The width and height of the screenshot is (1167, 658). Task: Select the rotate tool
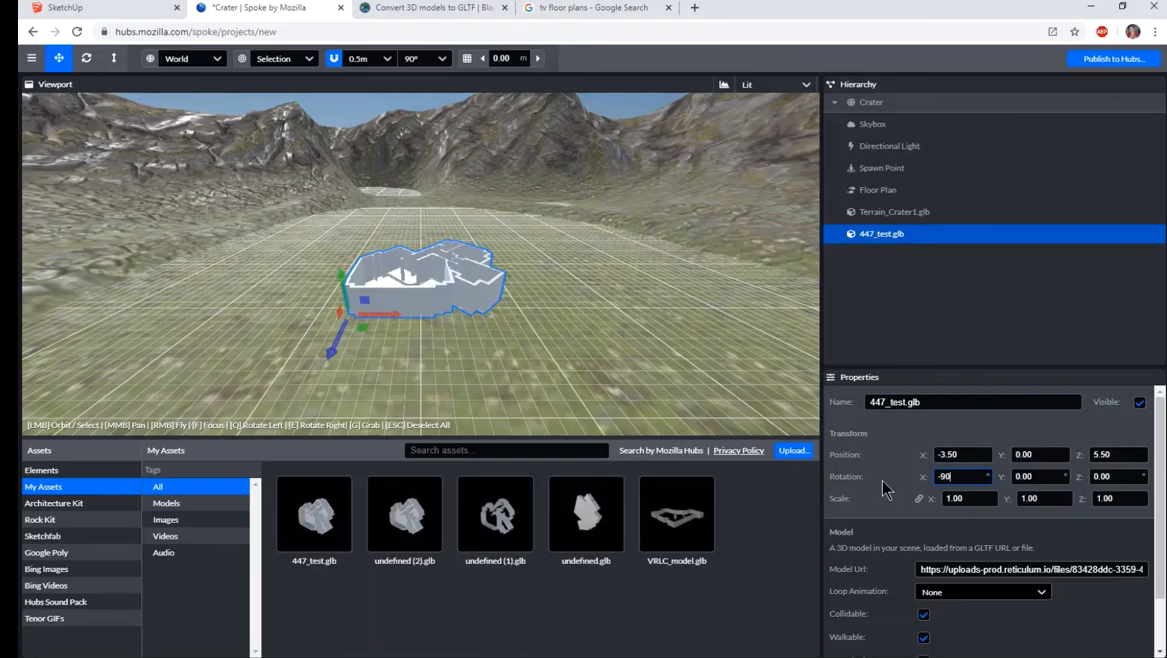click(x=86, y=58)
